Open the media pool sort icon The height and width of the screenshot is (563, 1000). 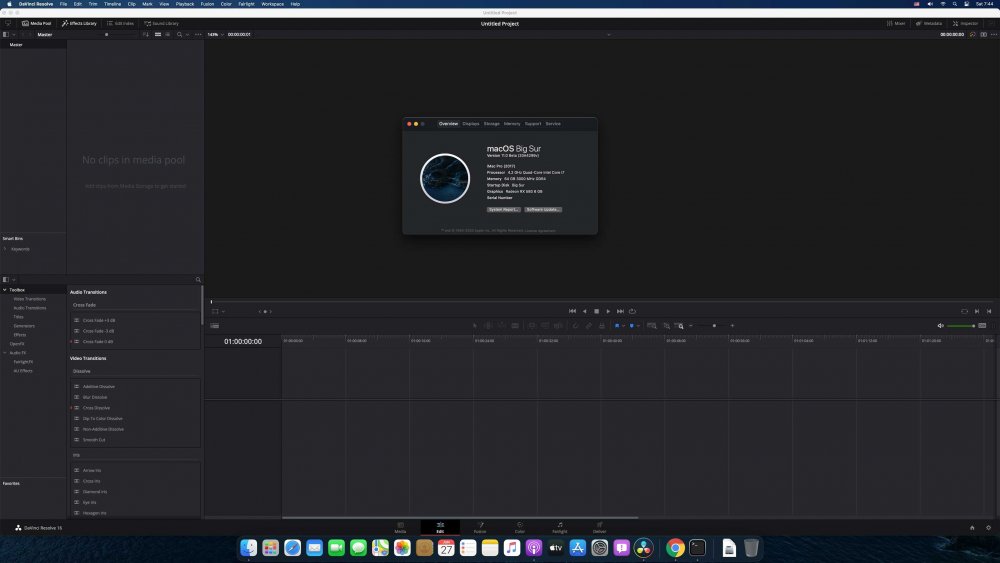tap(146, 34)
